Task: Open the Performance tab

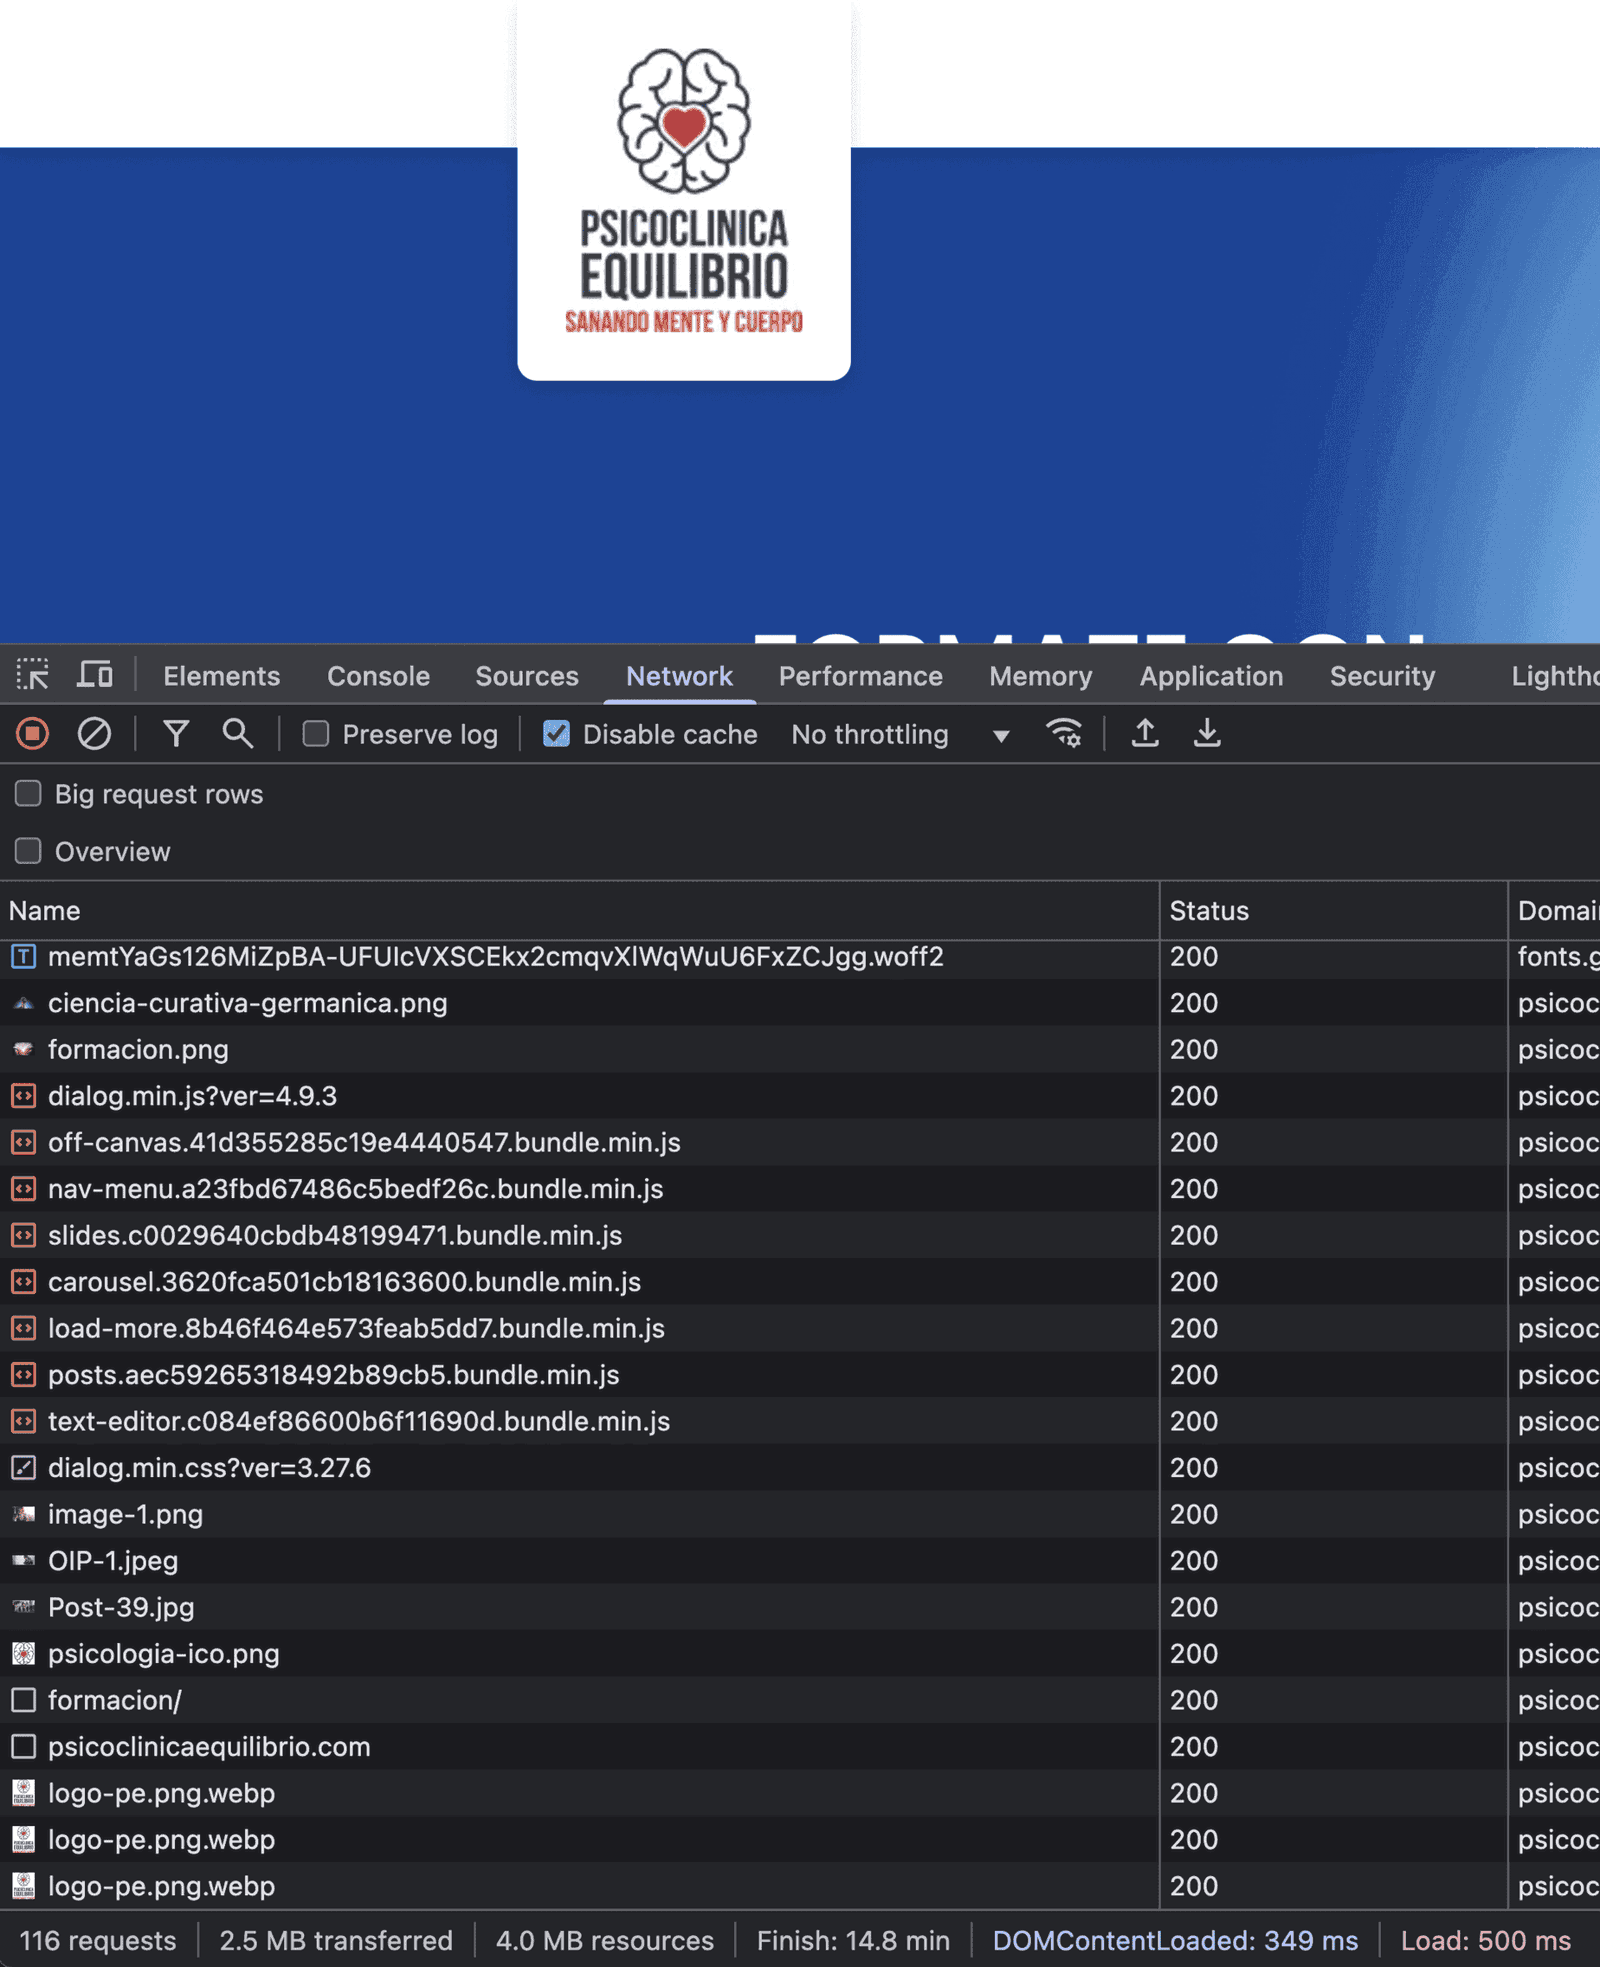Action: pos(860,676)
